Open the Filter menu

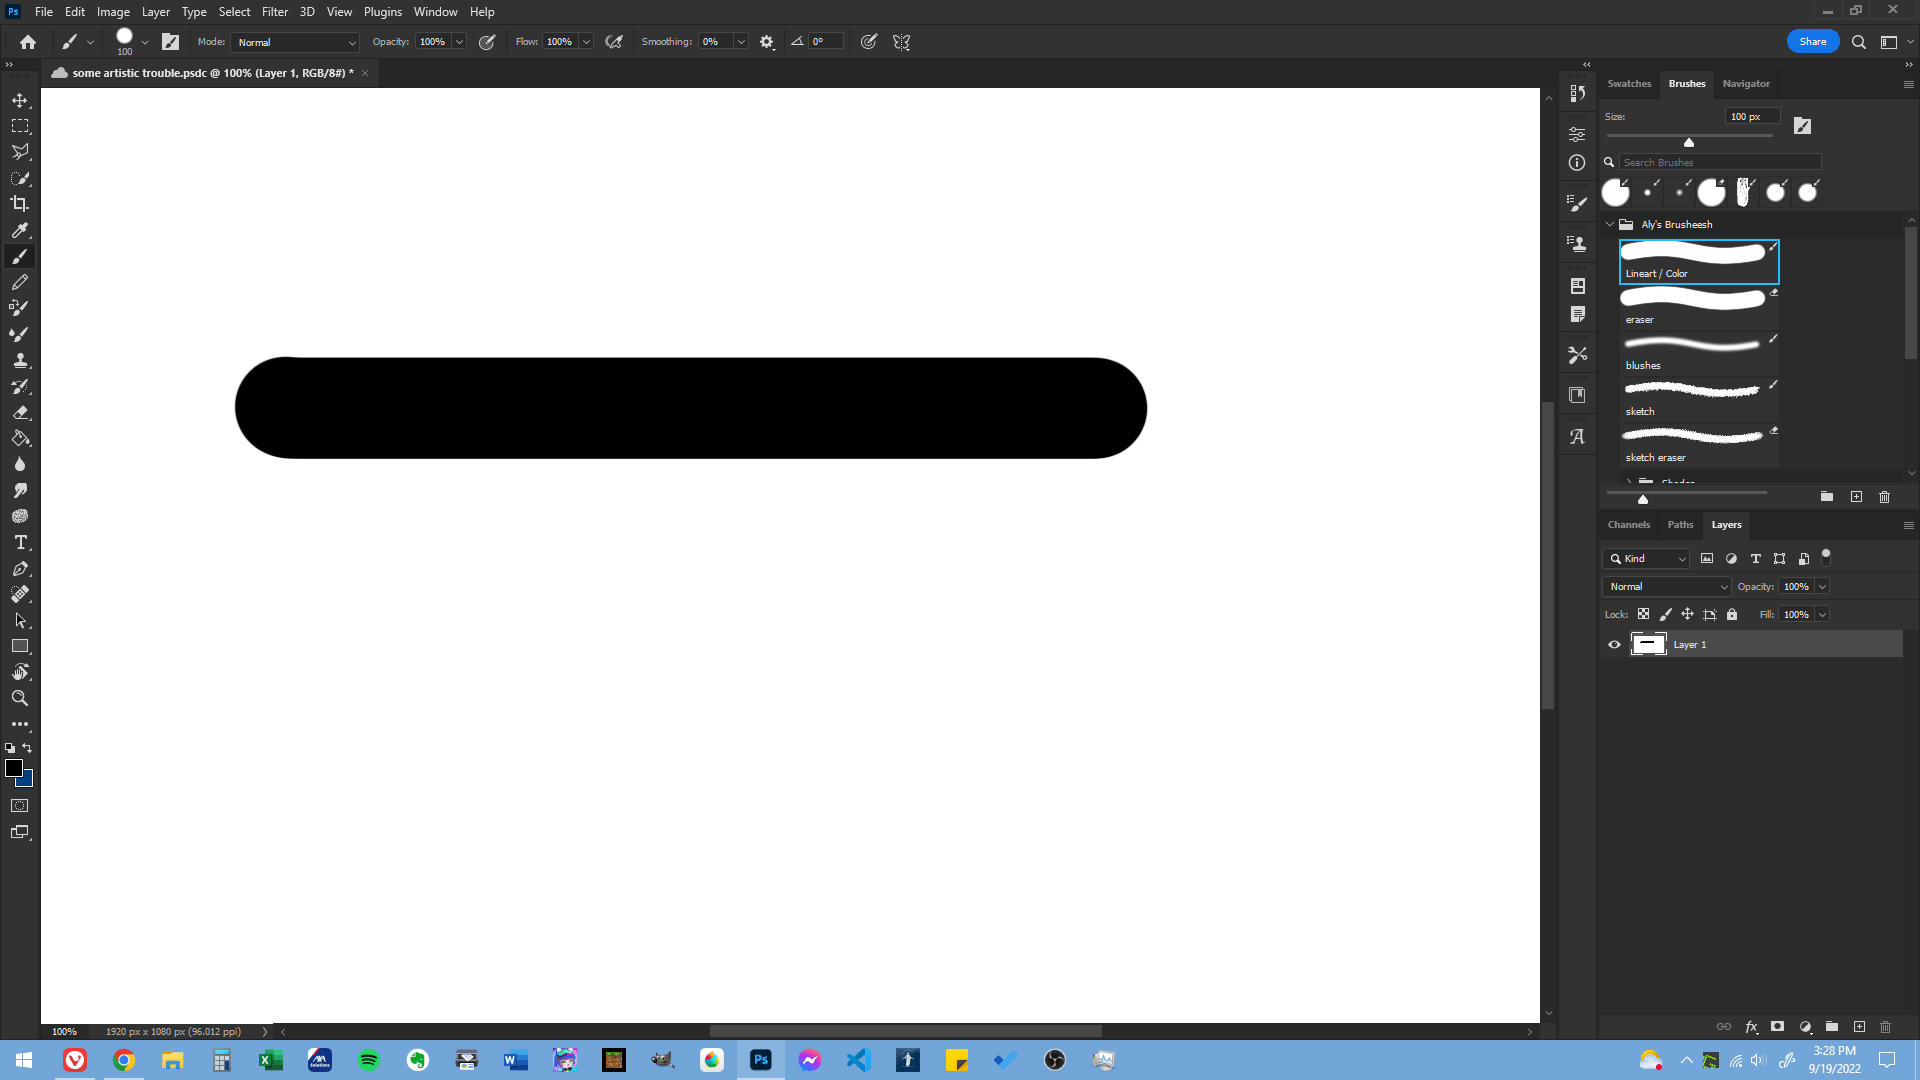[x=275, y=11]
